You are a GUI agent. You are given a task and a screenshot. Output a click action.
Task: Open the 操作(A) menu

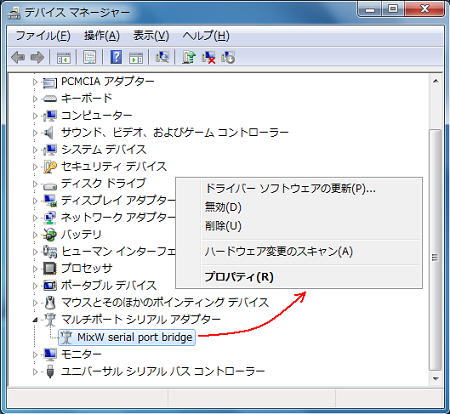point(102,35)
